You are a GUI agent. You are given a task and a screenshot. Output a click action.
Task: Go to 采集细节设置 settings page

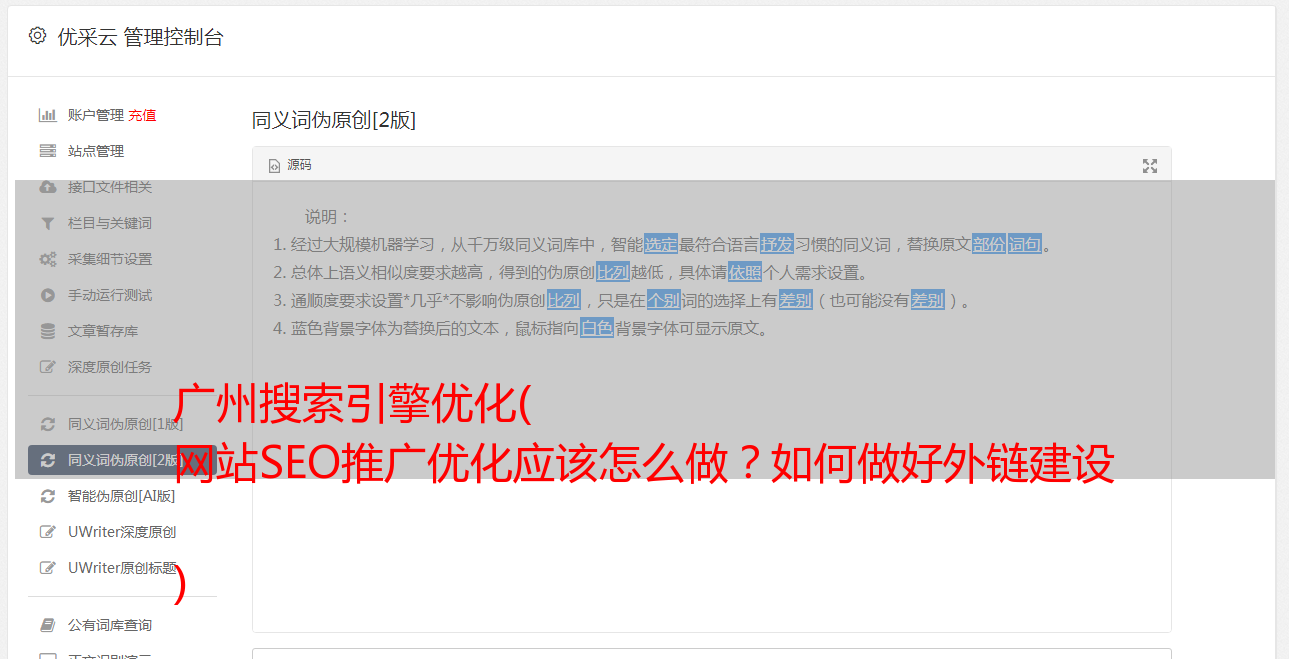pyautogui.click(x=110, y=259)
